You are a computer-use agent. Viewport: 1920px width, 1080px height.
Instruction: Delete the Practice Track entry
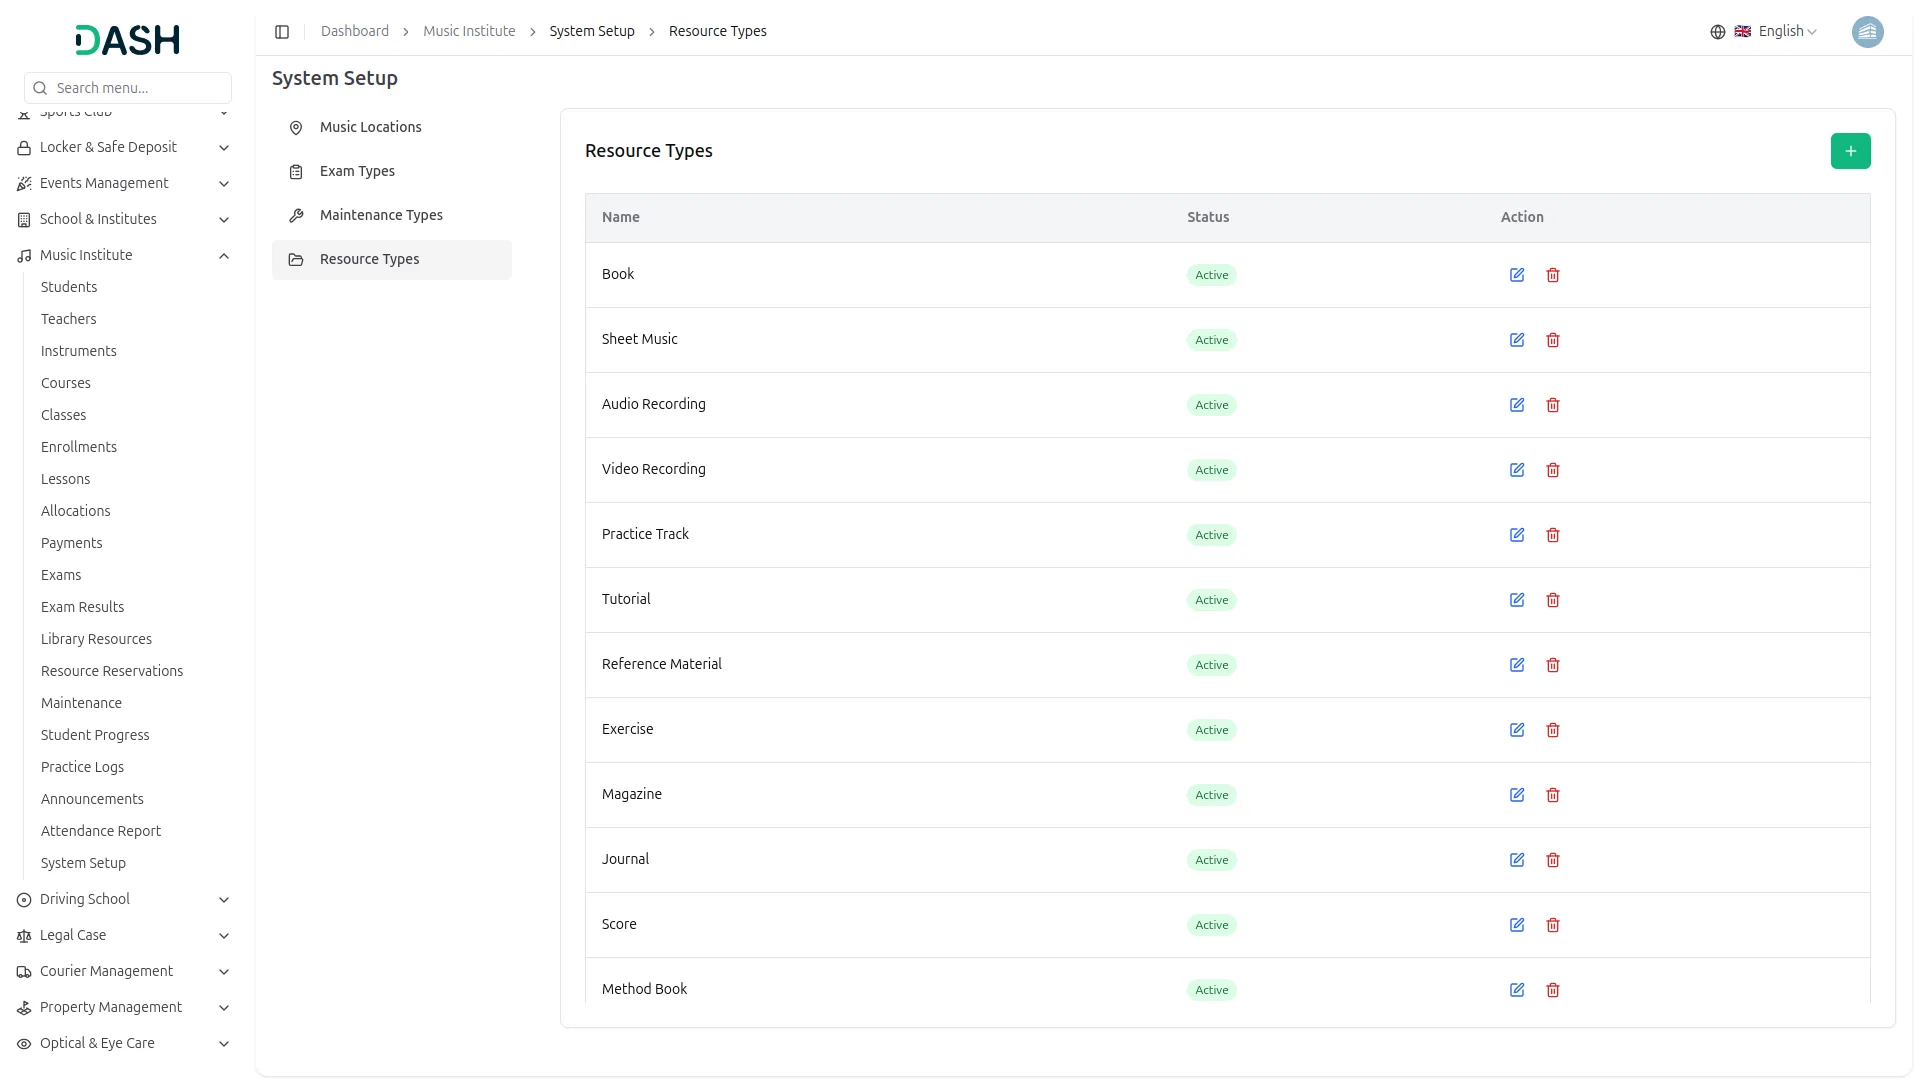(x=1552, y=535)
